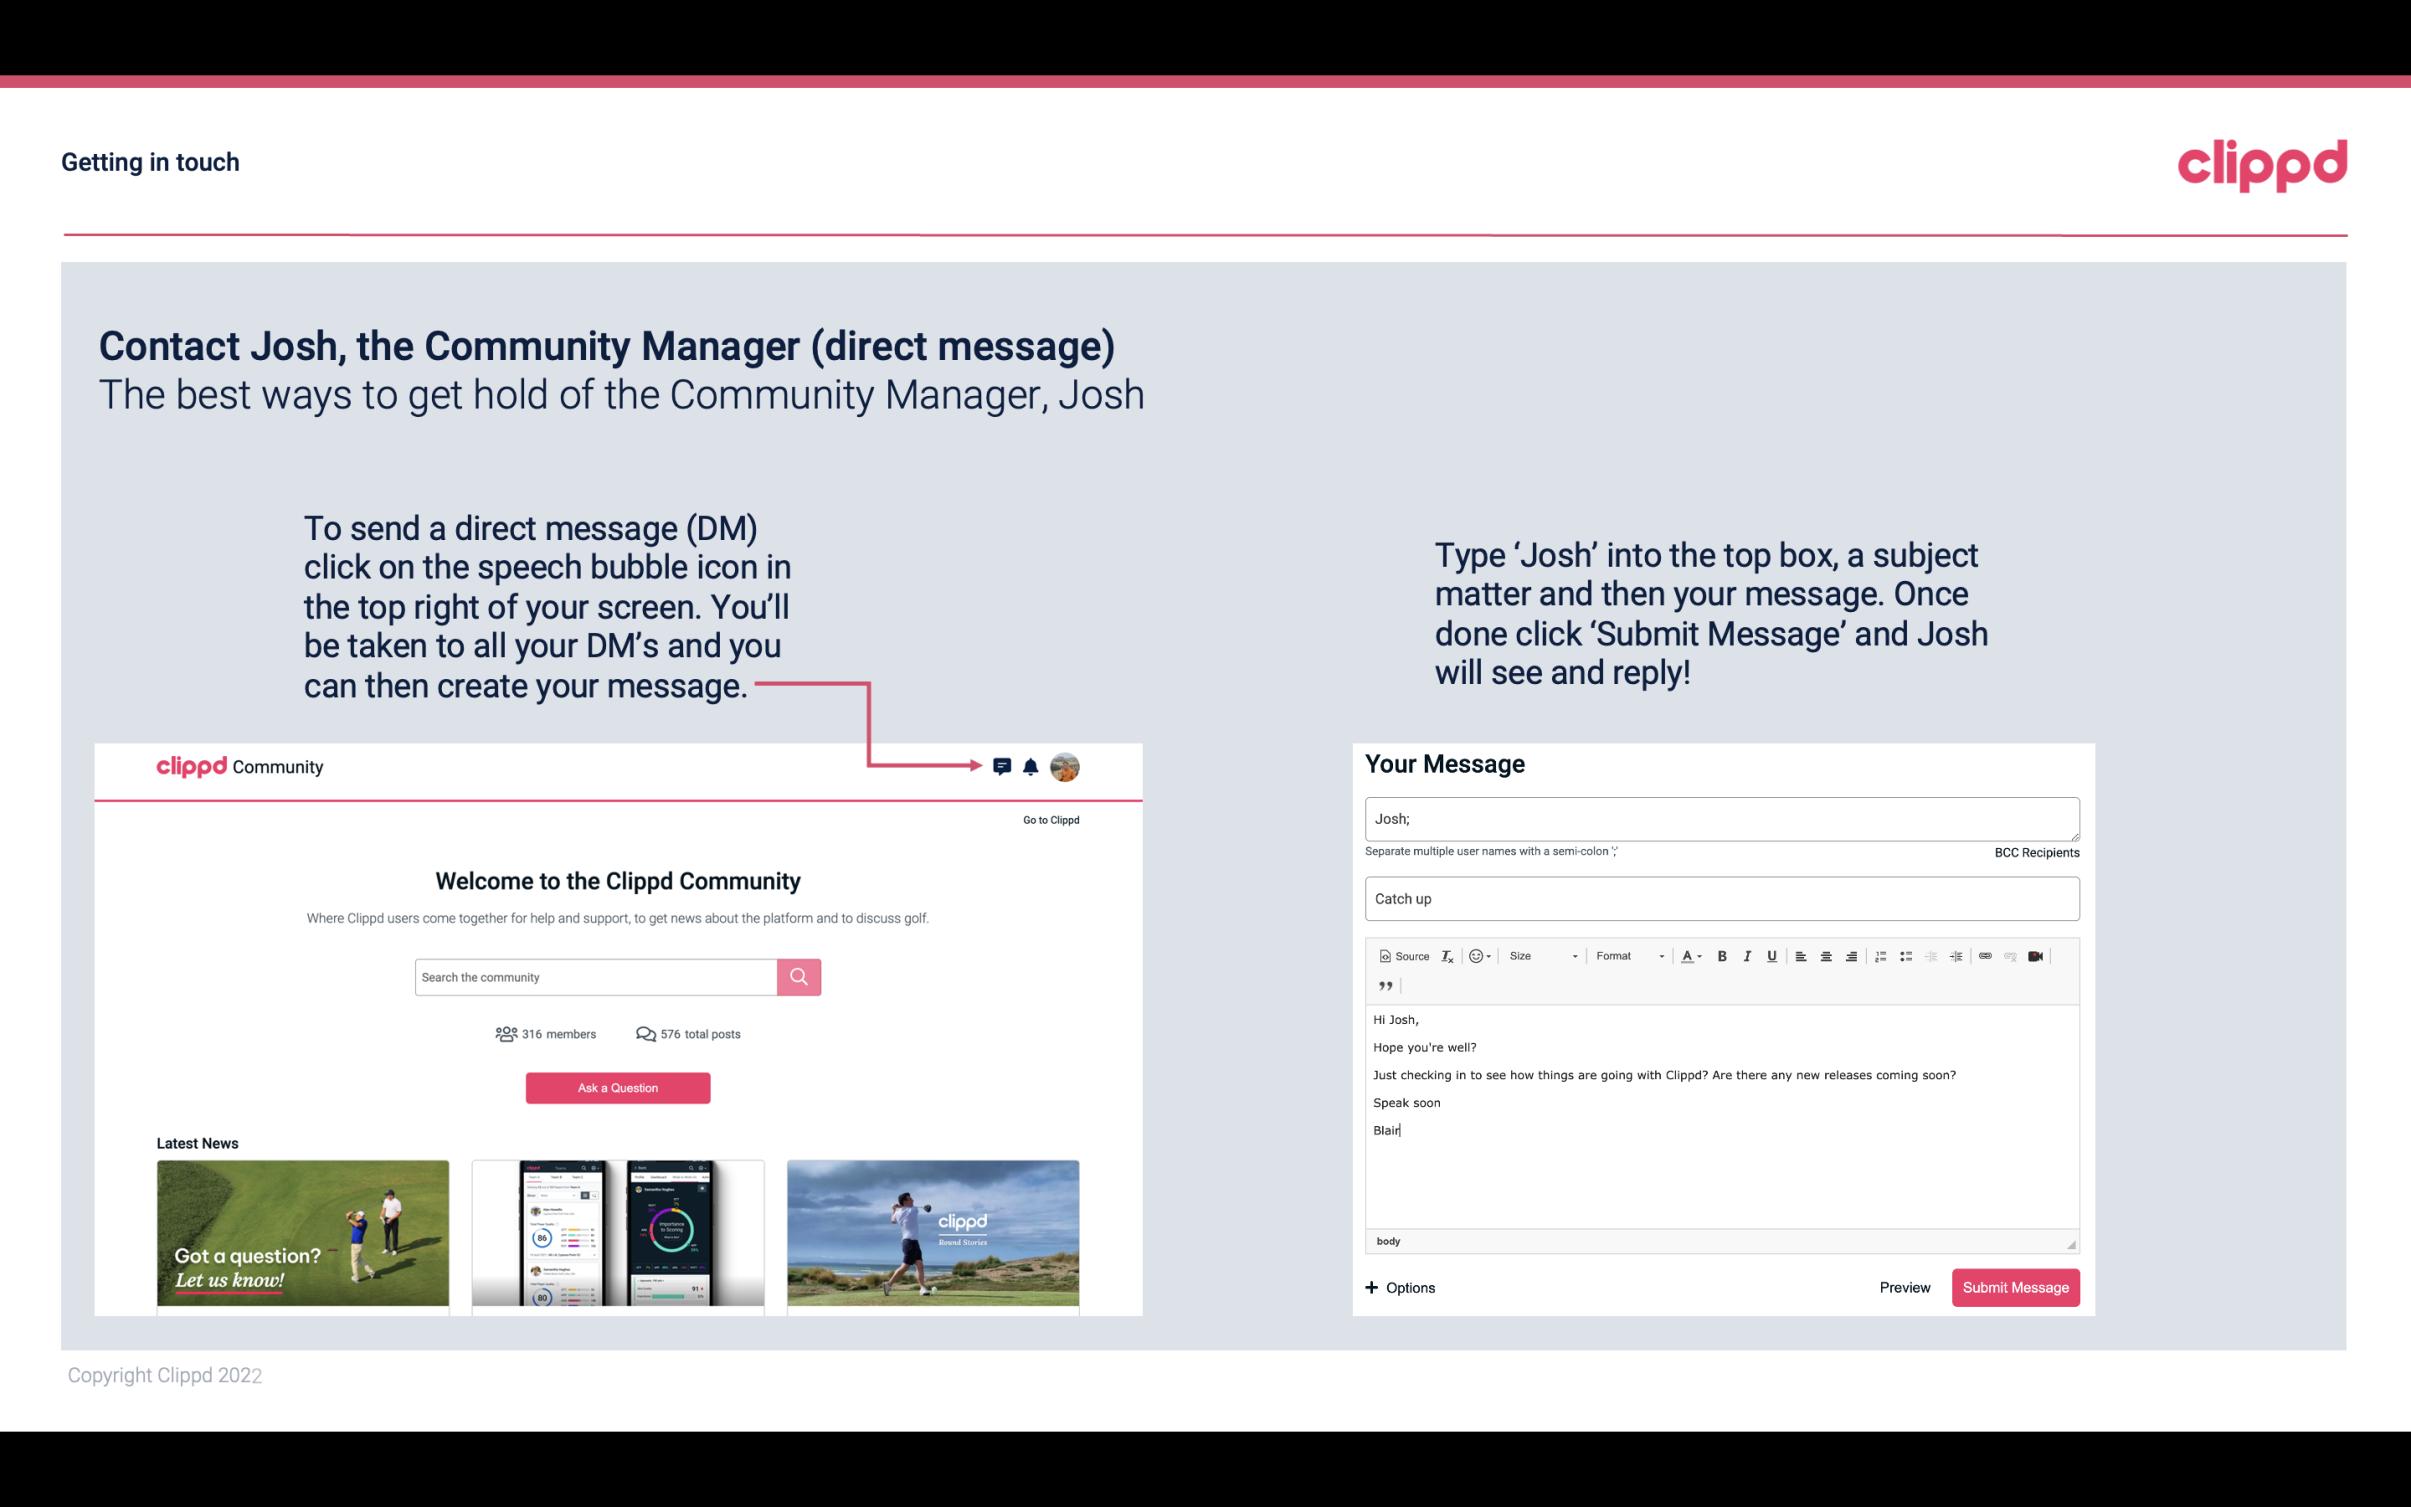
Task: Click the BCC Recipients toggle
Action: click(x=2033, y=852)
